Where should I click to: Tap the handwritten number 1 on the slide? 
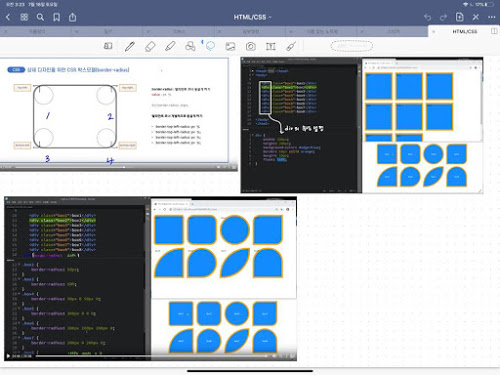(48, 116)
